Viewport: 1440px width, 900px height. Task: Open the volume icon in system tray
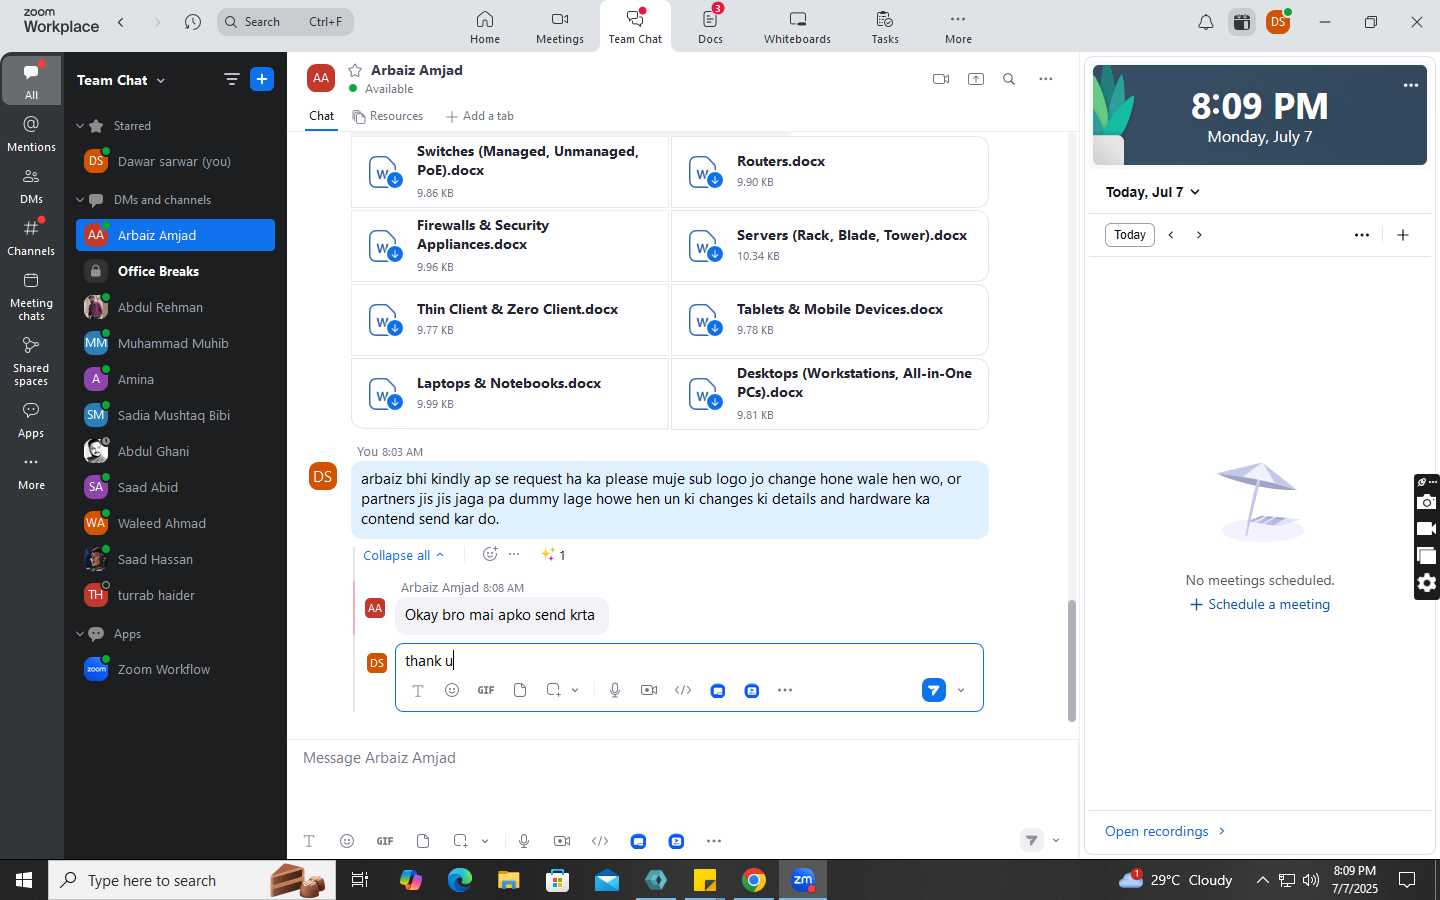[1311, 880]
